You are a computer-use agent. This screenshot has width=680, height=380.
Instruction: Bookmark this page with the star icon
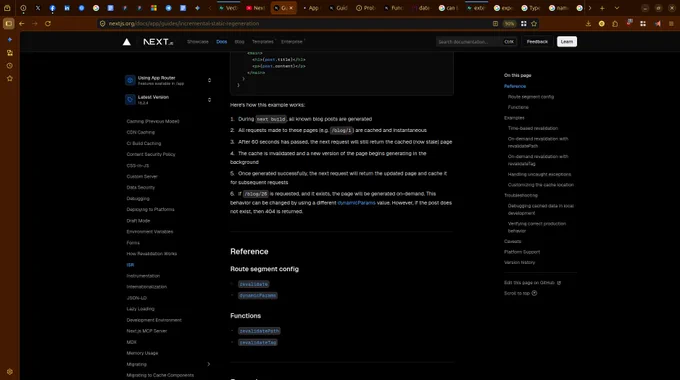coord(534,23)
